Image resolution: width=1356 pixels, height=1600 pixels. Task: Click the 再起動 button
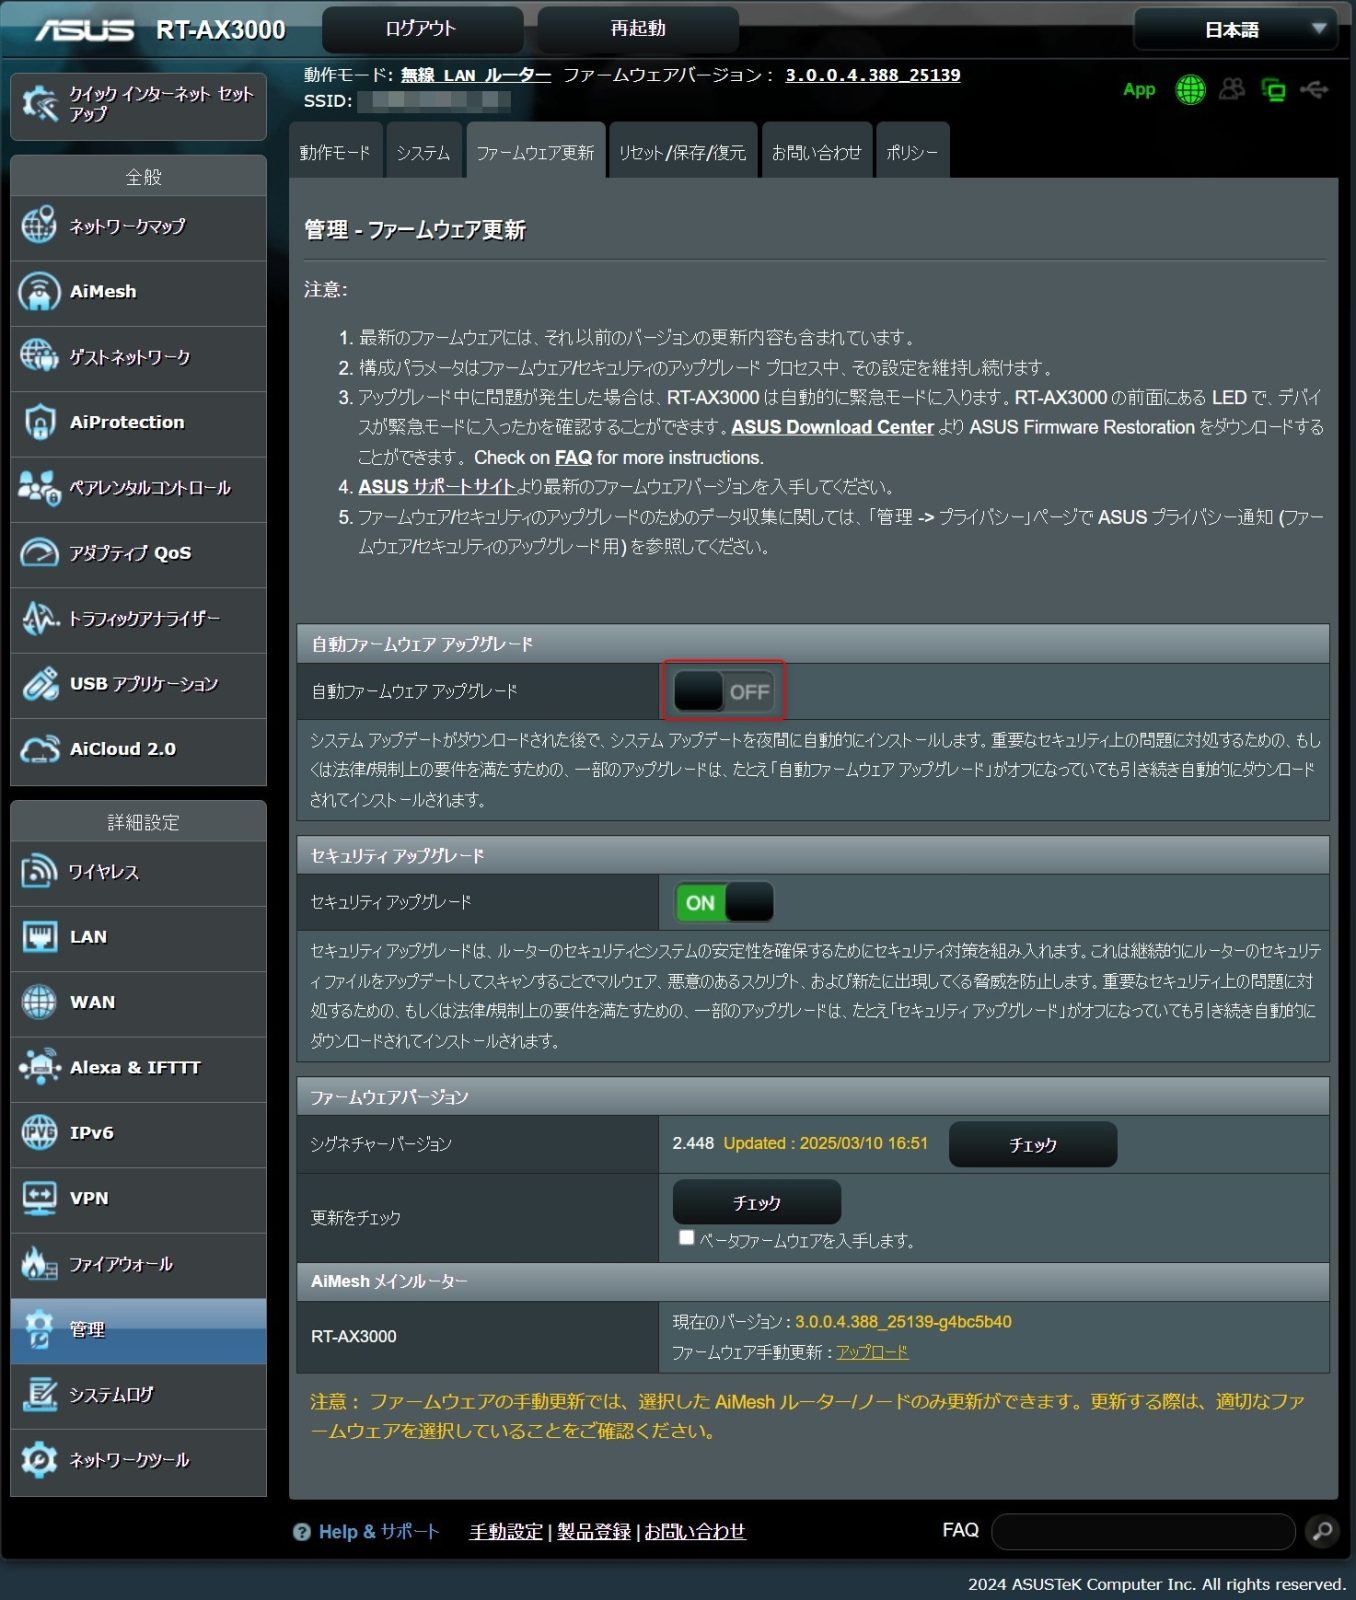(x=638, y=29)
